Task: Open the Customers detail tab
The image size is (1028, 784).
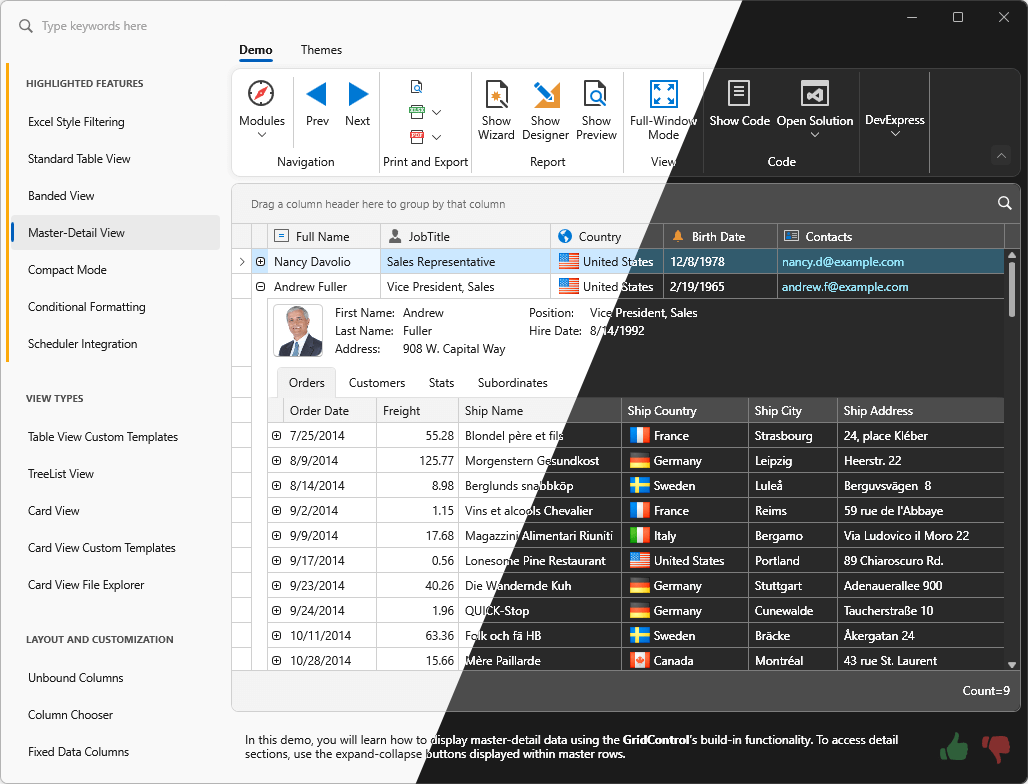Action: 377,382
